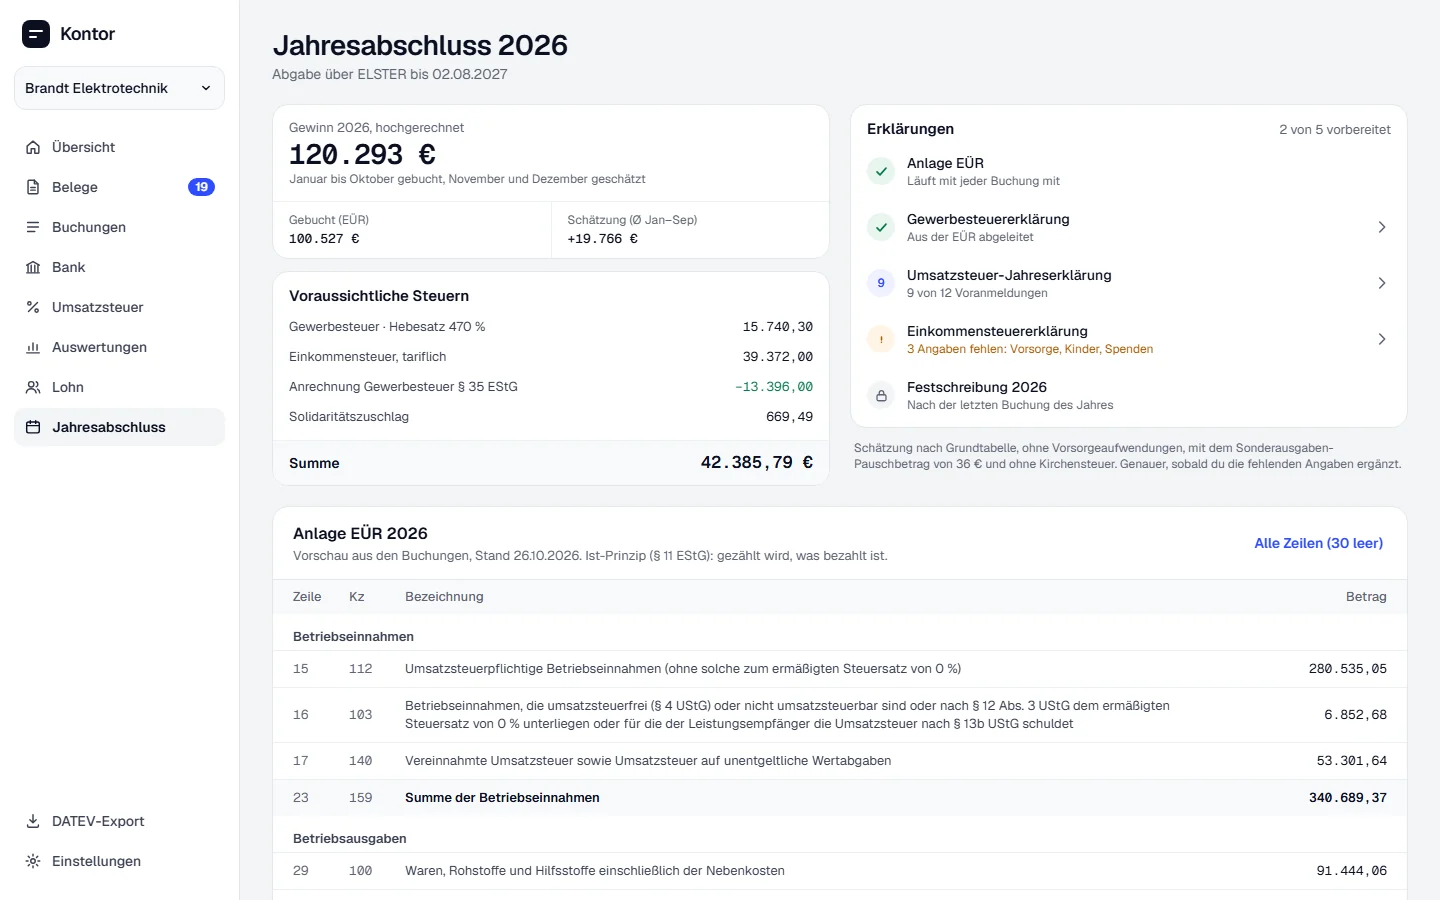The image size is (1440, 900).
Task: Click the amount '91.444,06' for Waren, Rohstoffe
Action: pyautogui.click(x=1352, y=871)
